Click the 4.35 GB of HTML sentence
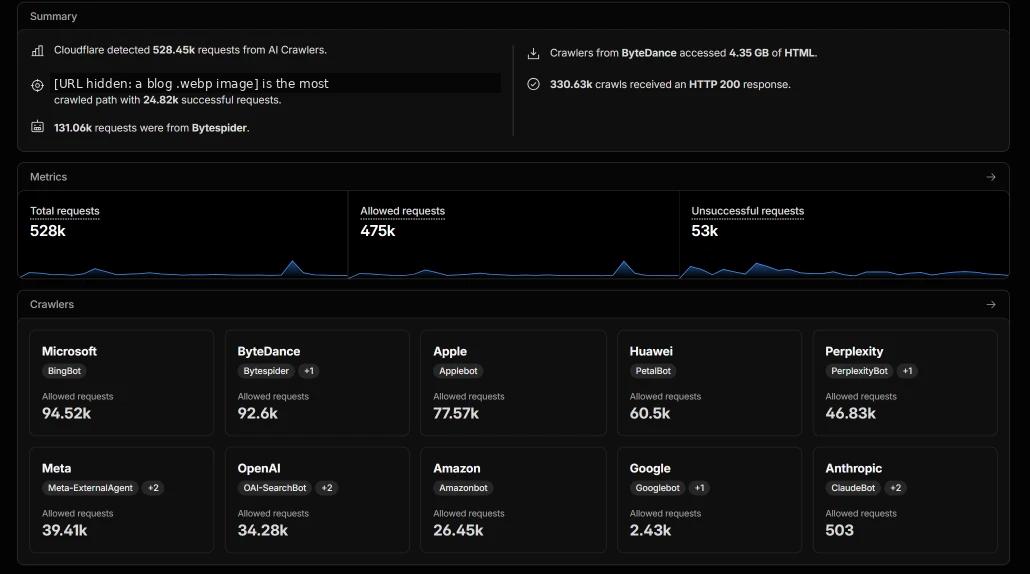This screenshot has height=574, width=1030. click(683, 53)
